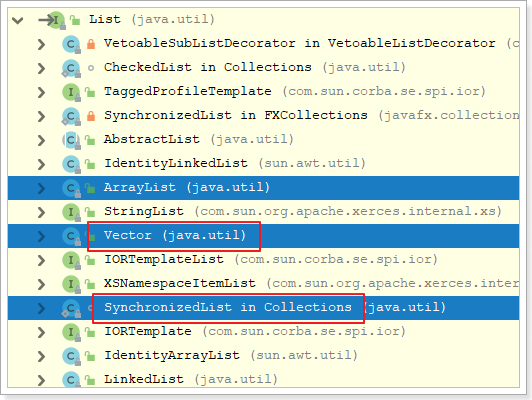
Task: Click public icon beside IdentityArrayList
Action: (x=90, y=356)
